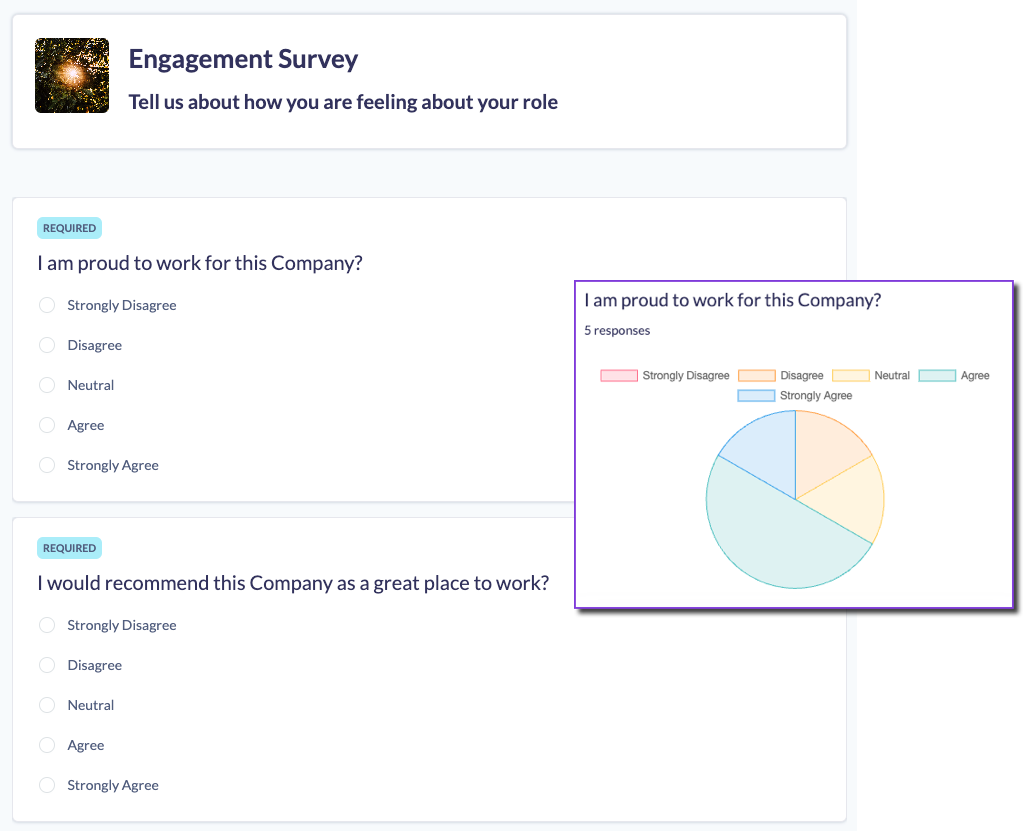Image resolution: width=1023 pixels, height=831 pixels.
Task: Toggle the Strongly Agree blue legend swatch
Action: (x=757, y=396)
